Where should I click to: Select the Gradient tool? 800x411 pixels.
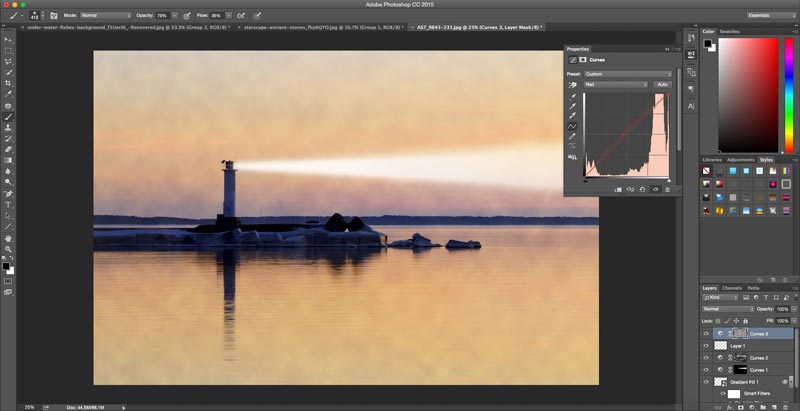tap(9, 160)
